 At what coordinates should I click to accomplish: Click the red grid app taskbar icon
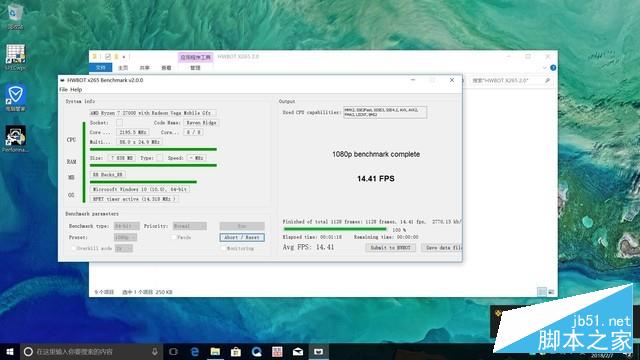pos(277,351)
